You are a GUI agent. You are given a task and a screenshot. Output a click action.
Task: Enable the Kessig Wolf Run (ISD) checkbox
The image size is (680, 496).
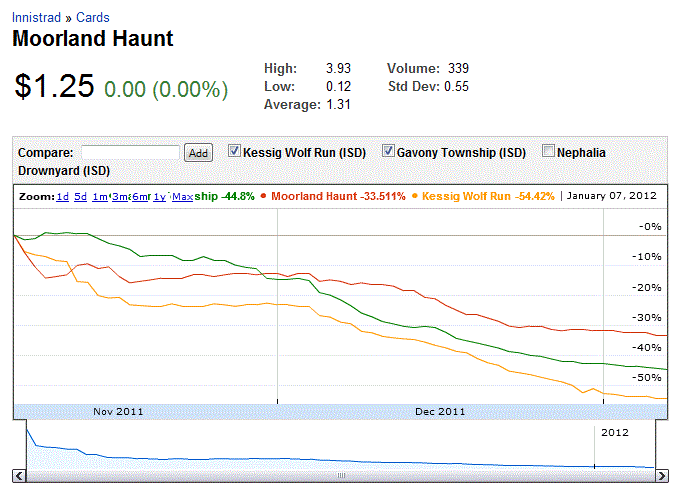point(235,152)
